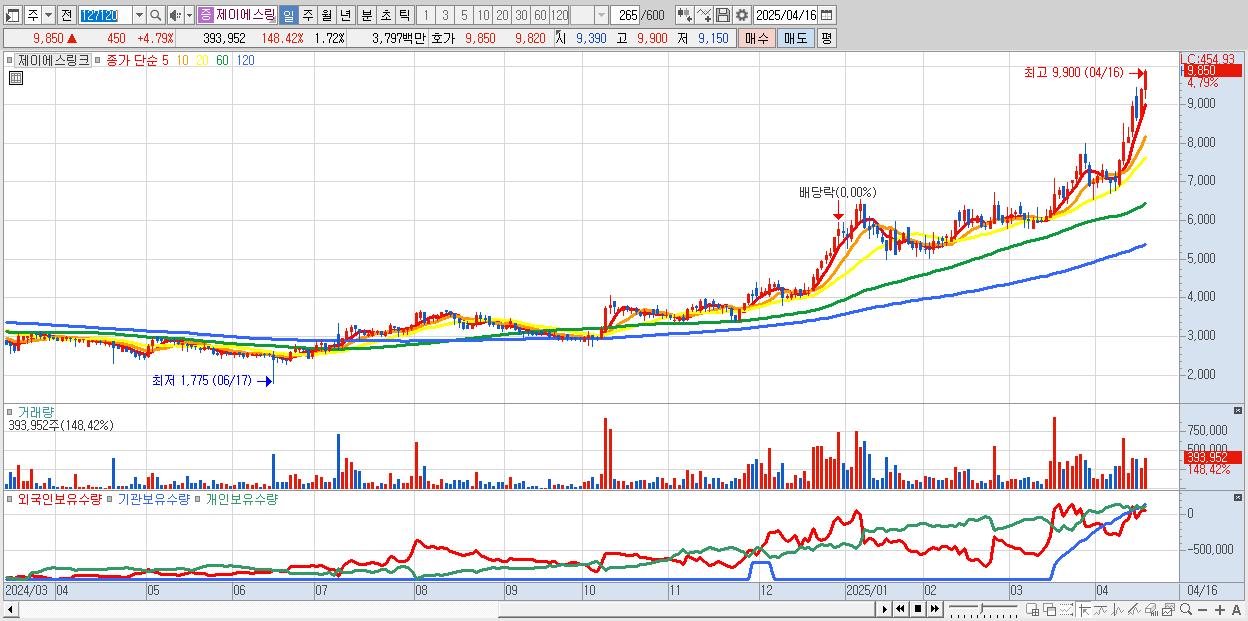This screenshot has width=1248, height=621.
Task: Click the 전 button
Action: point(66,15)
